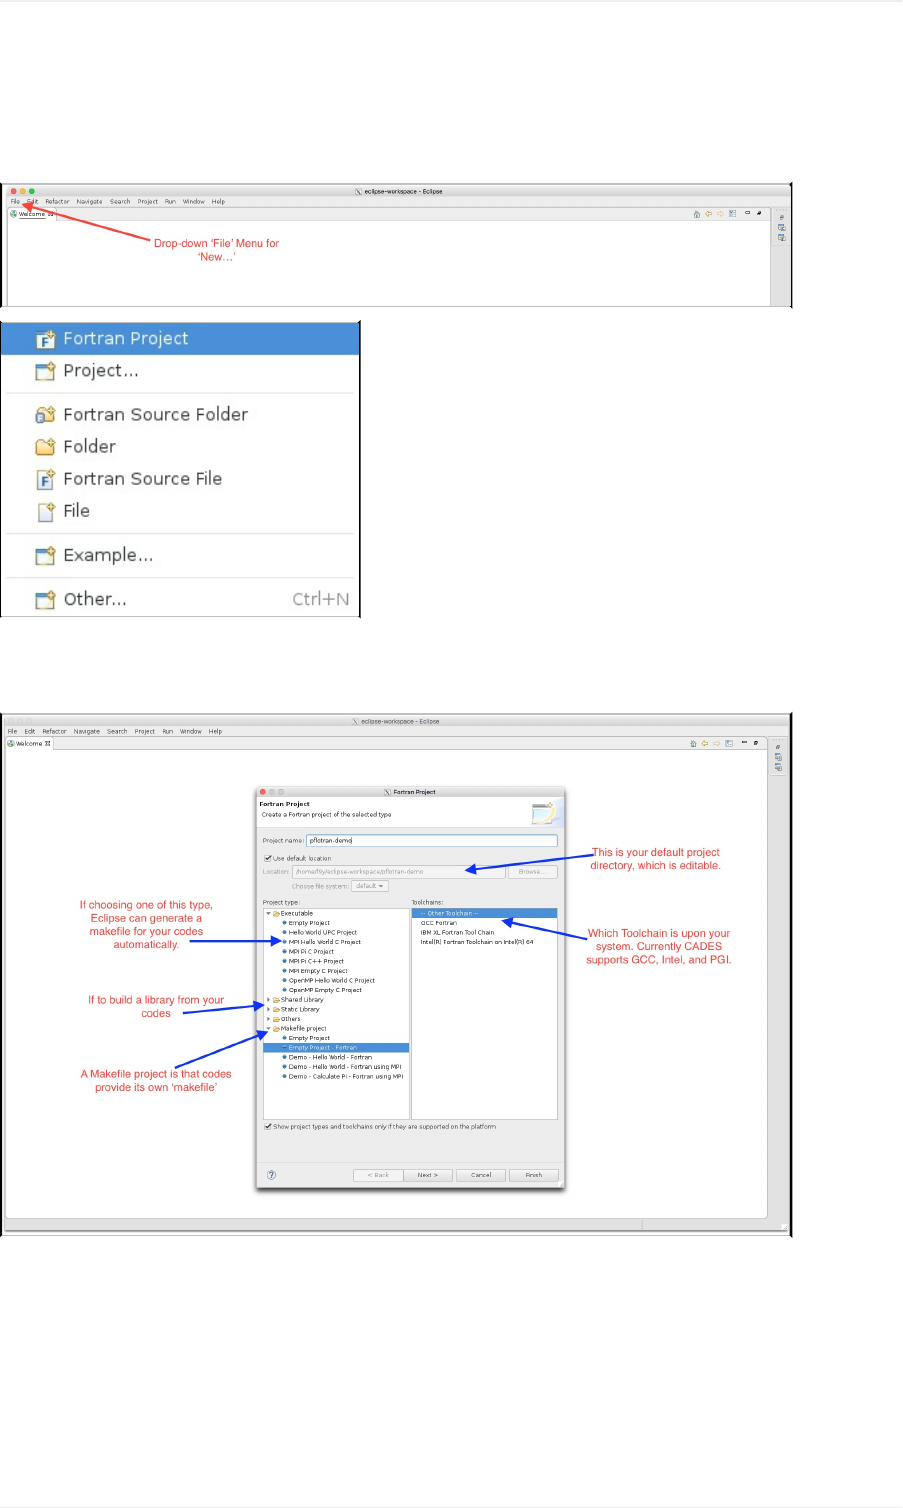
Task: Open Help menu in the Eclipse window behind the dialog
Action: (x=215, y=731)
